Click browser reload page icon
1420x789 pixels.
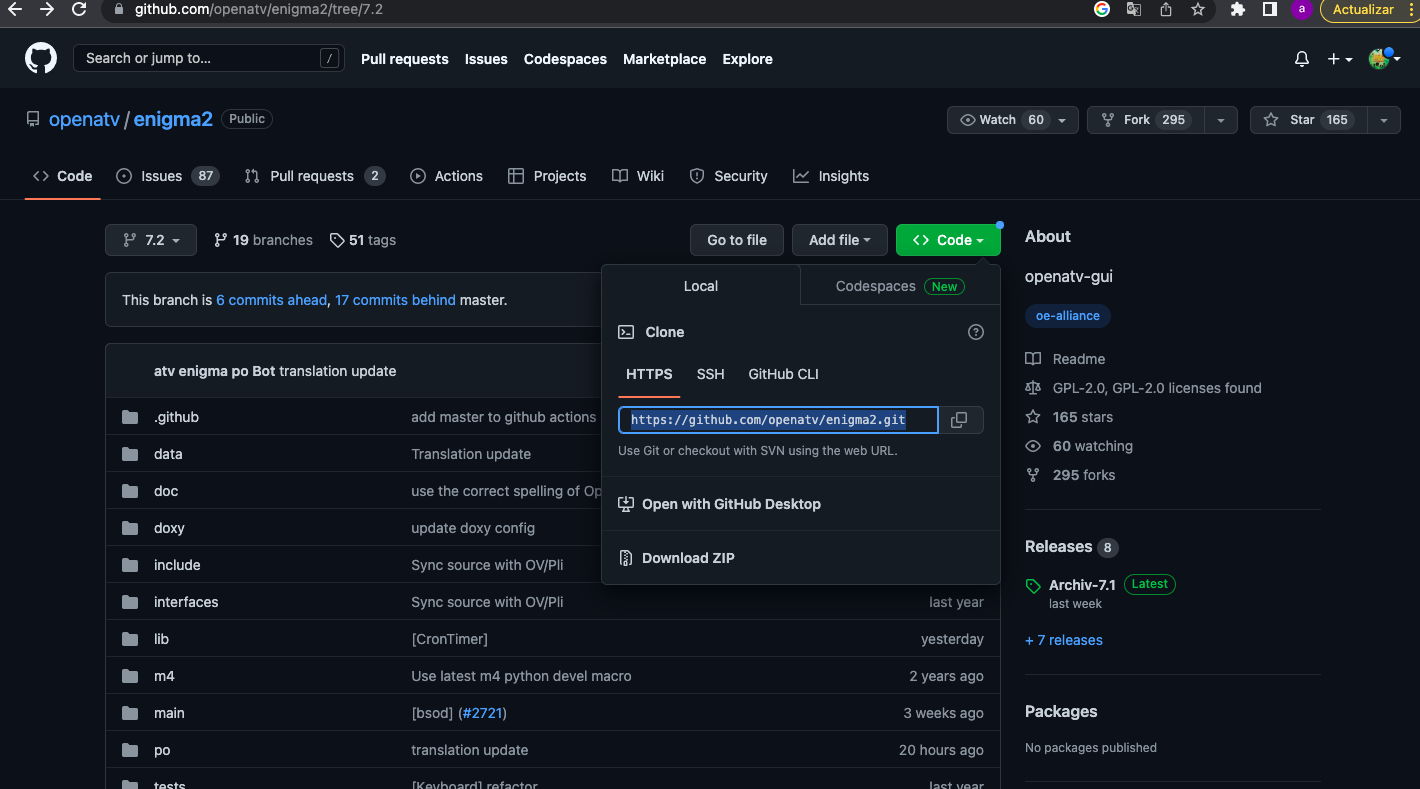pyautogui.click(x=79, y=10)
